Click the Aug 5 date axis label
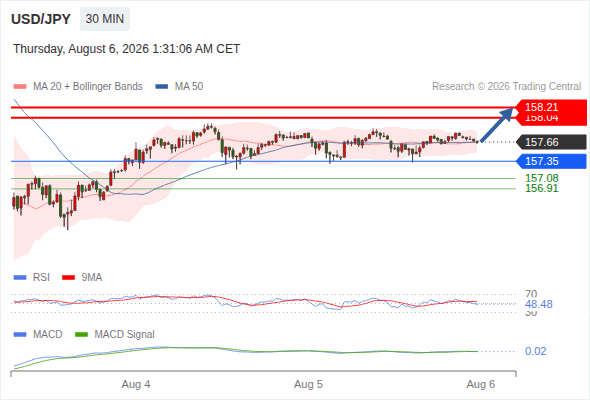Screen dimensions: 590x400 308,385
